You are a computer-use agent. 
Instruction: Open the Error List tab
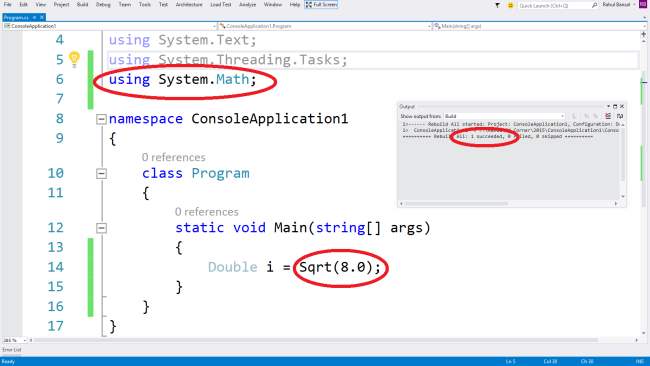[12, 350]
